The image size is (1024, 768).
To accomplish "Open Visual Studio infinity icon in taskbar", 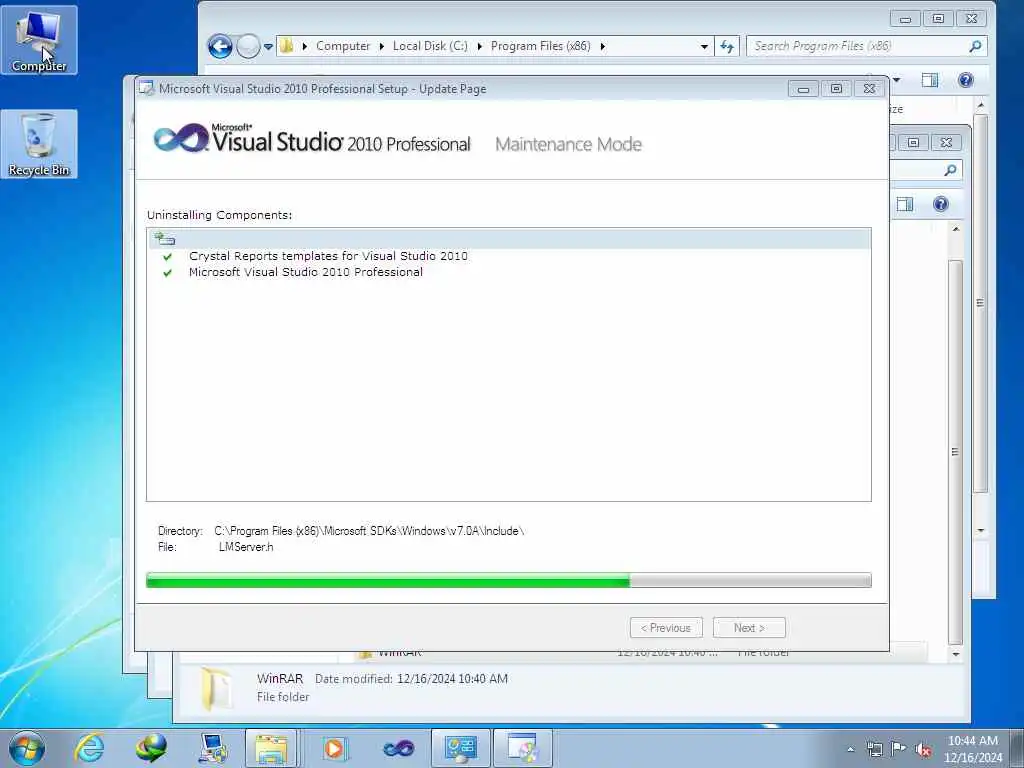I will click(398, 748).
